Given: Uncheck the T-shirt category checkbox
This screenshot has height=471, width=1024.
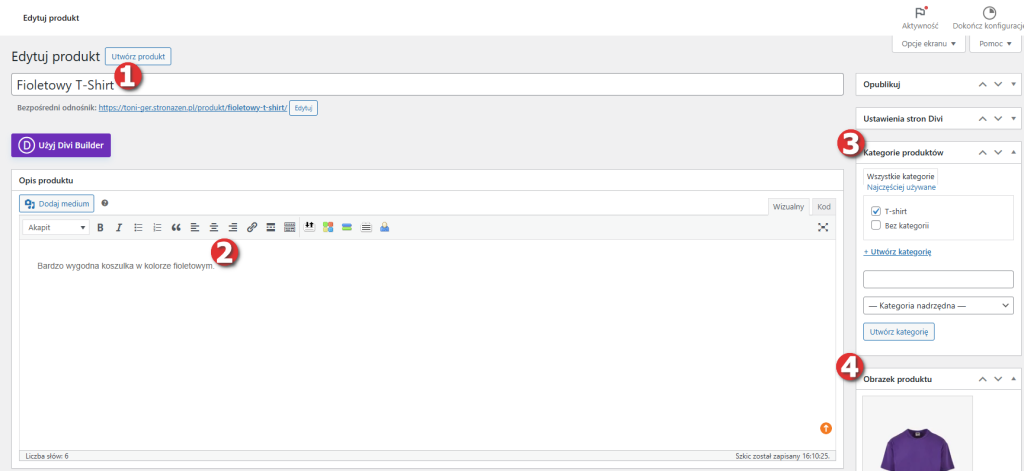Looking at the screenshot, I should [x=876, y=211].
